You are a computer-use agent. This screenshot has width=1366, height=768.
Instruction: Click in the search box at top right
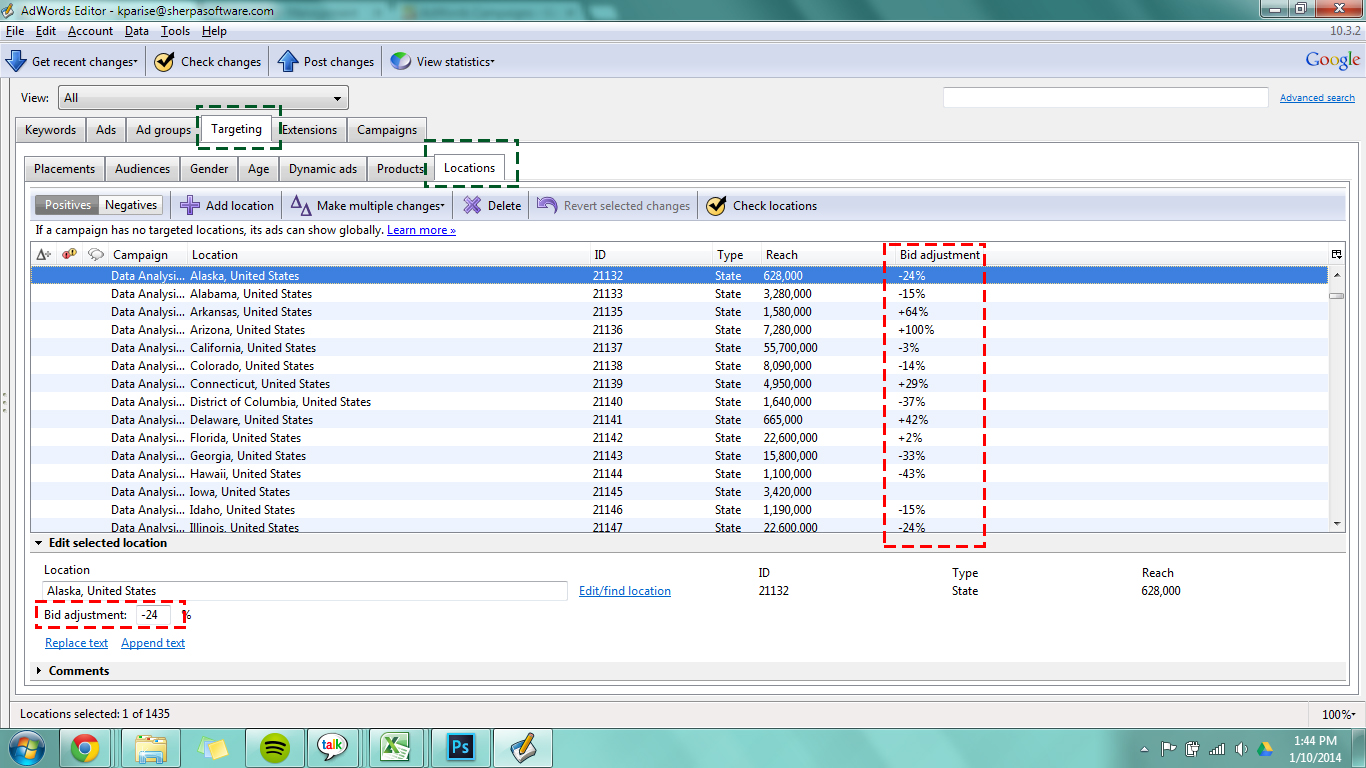pos(1106,97)
